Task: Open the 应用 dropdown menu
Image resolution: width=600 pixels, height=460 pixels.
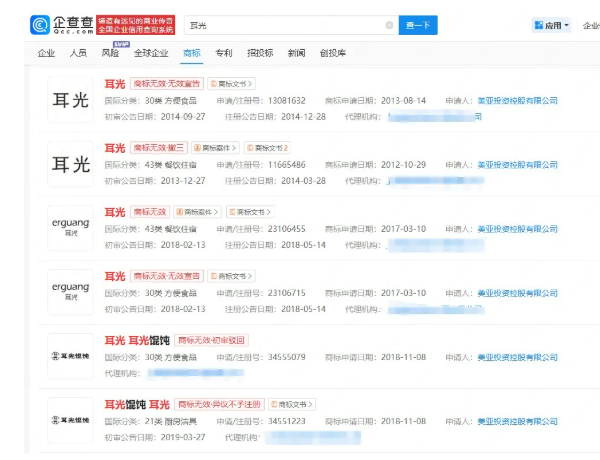Action: (551, 25)
